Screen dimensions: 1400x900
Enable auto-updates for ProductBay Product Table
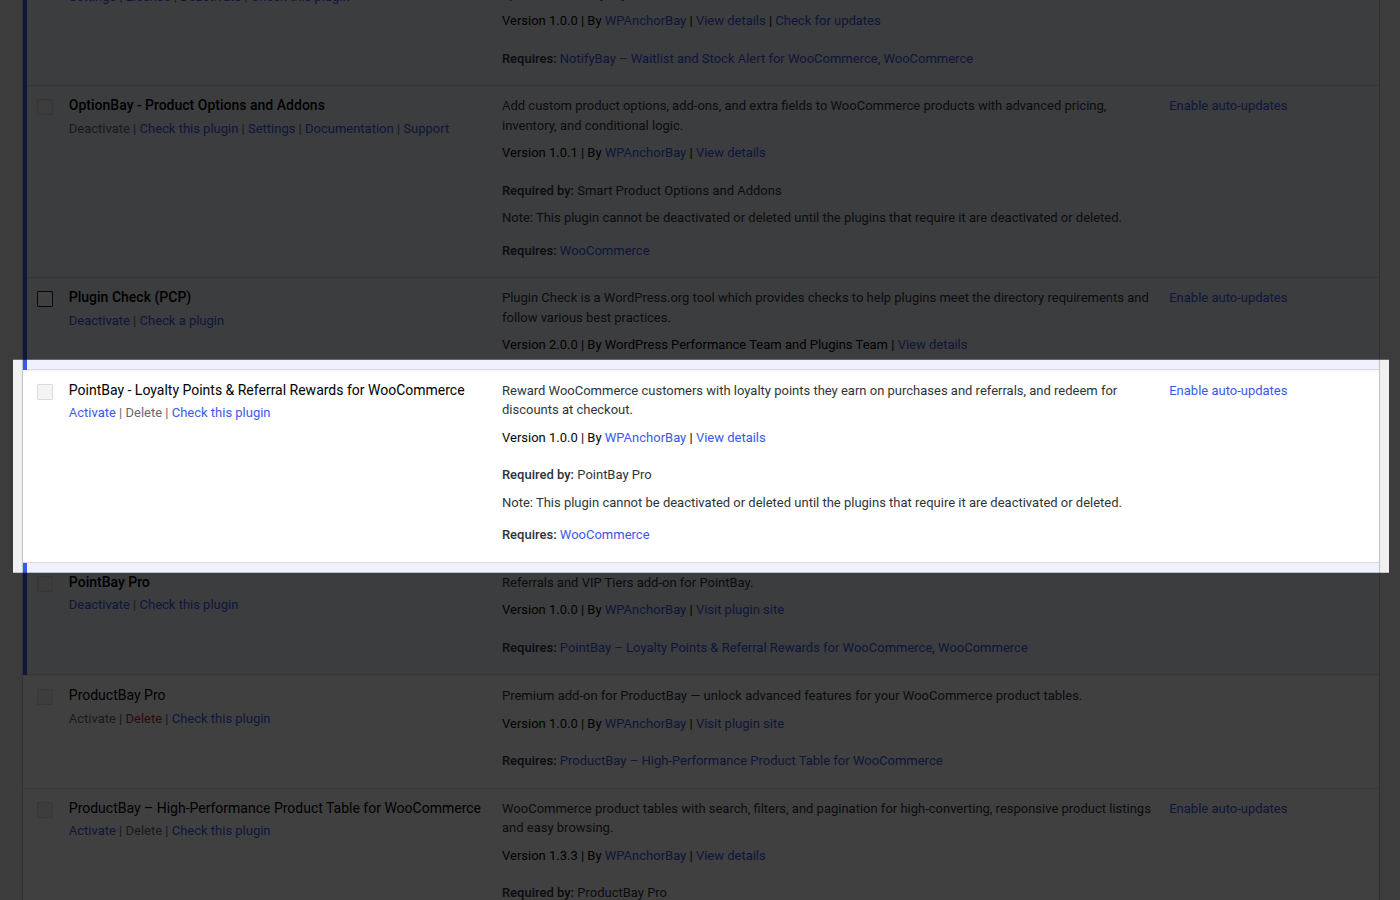click(1228, 809)
